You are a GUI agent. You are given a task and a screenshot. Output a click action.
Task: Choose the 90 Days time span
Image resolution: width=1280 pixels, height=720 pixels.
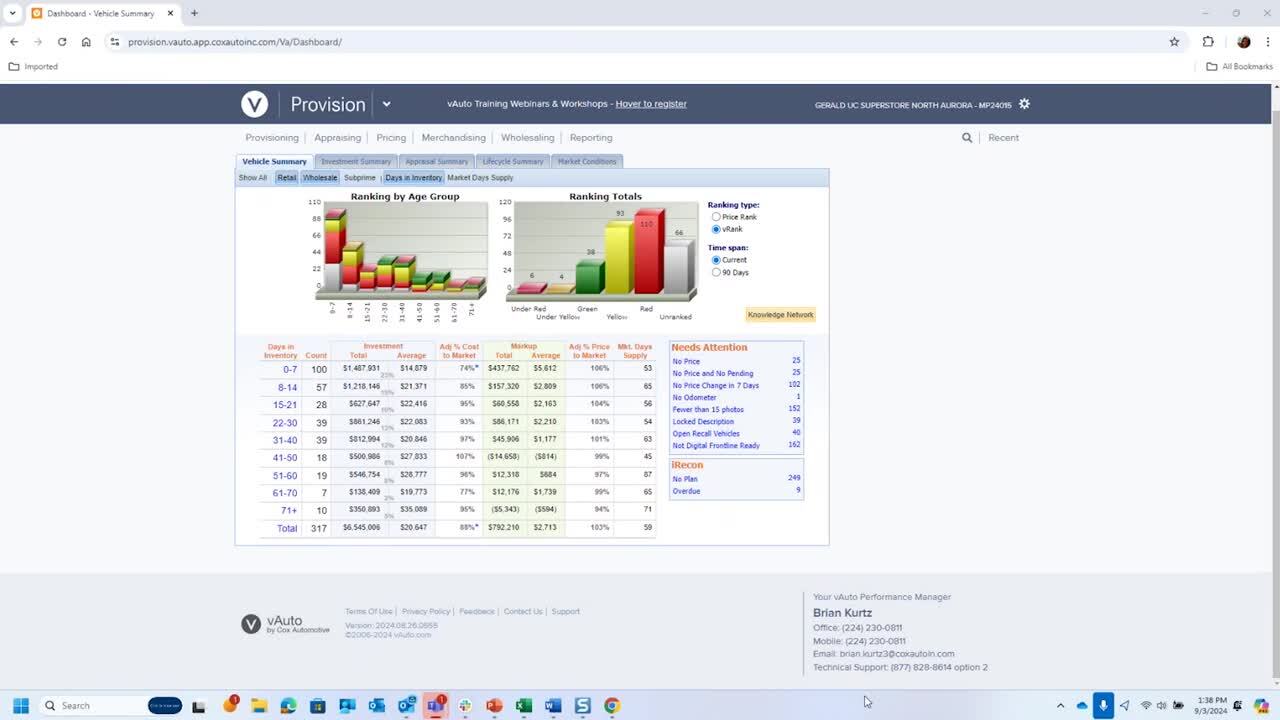point(716,272)
